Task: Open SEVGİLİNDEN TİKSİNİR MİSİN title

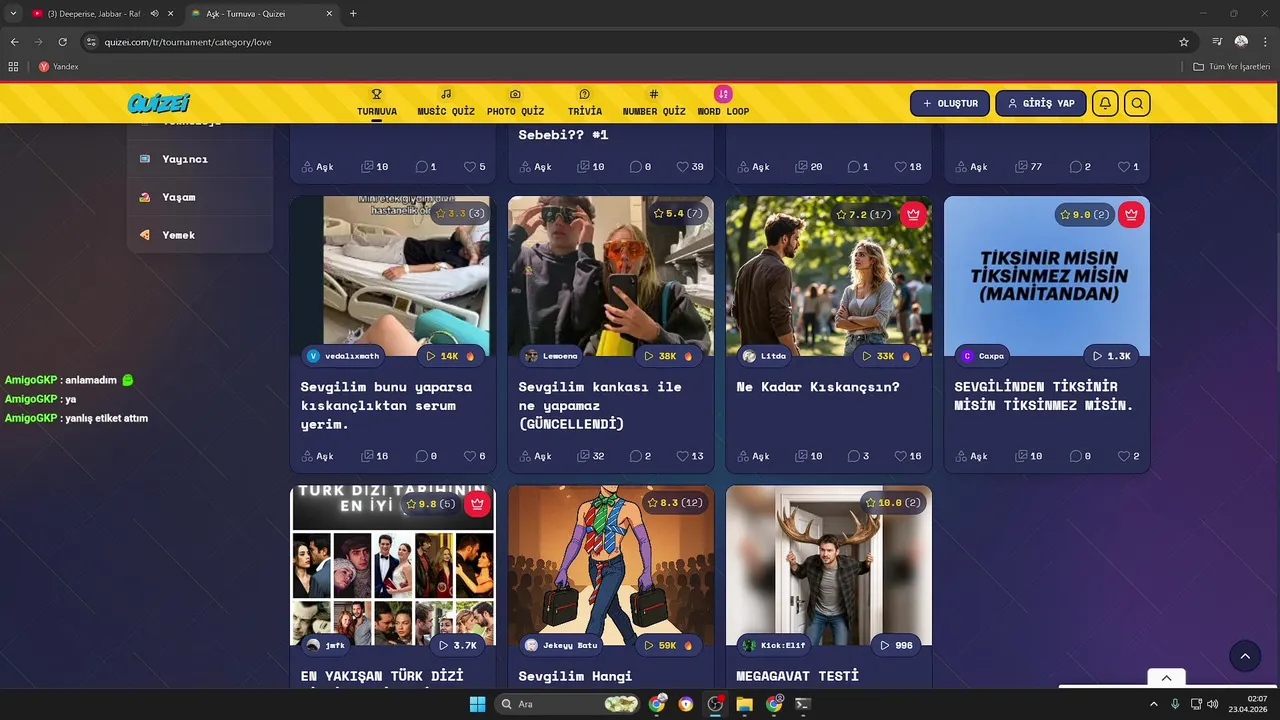Action: point(1044,396)
